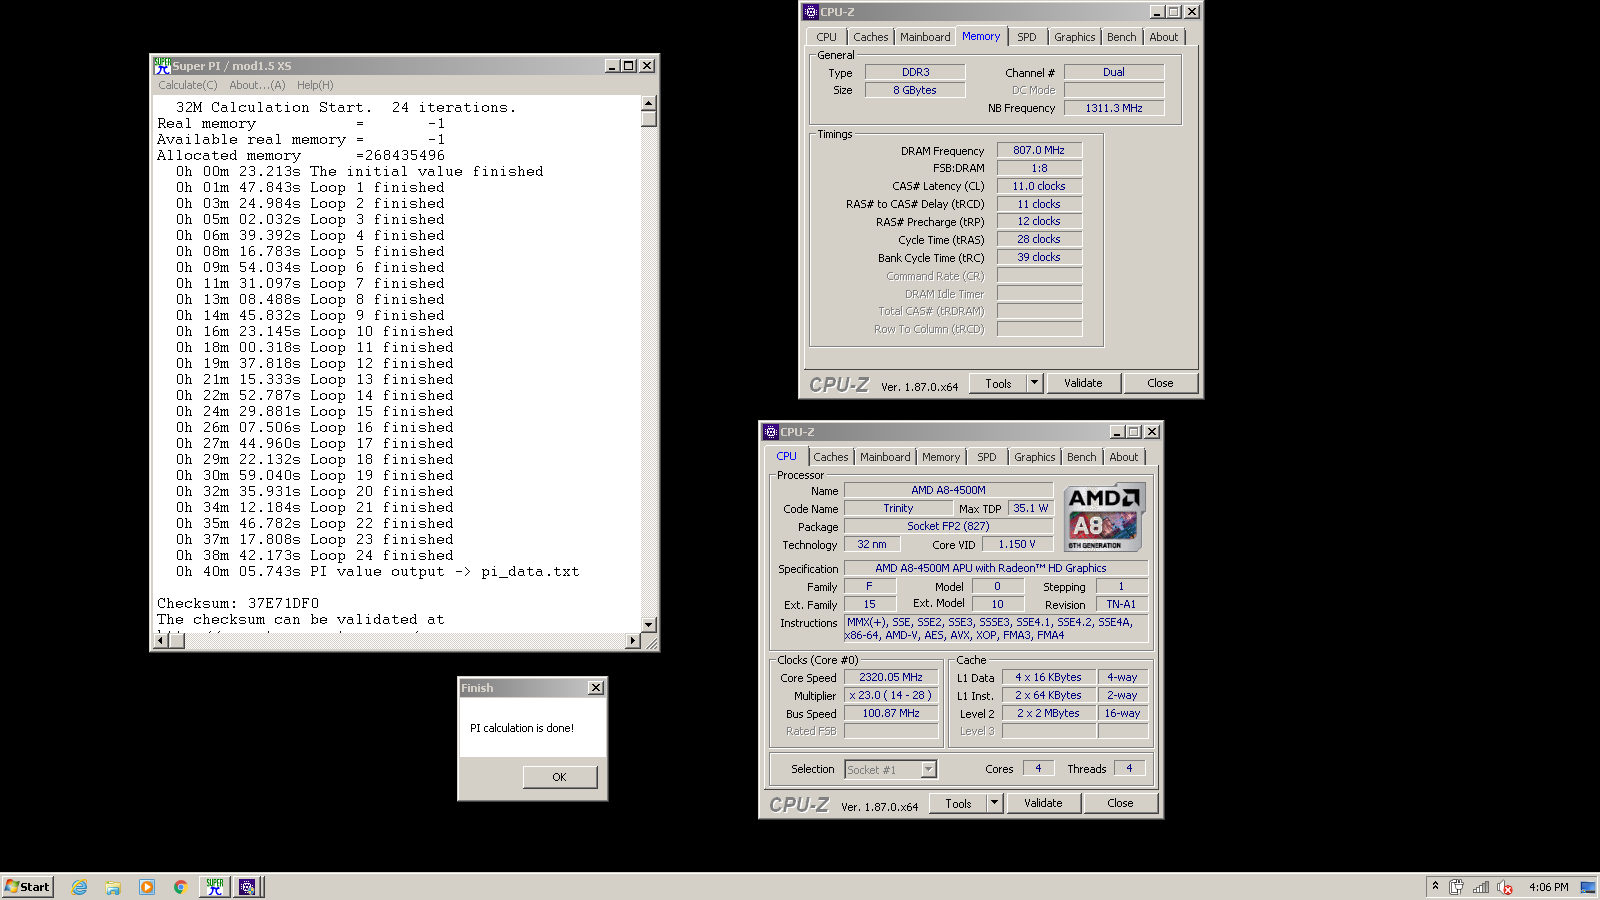
Task: Click Multiplier value x 23.0 (14 - 28)
Action: pos(891,695)
